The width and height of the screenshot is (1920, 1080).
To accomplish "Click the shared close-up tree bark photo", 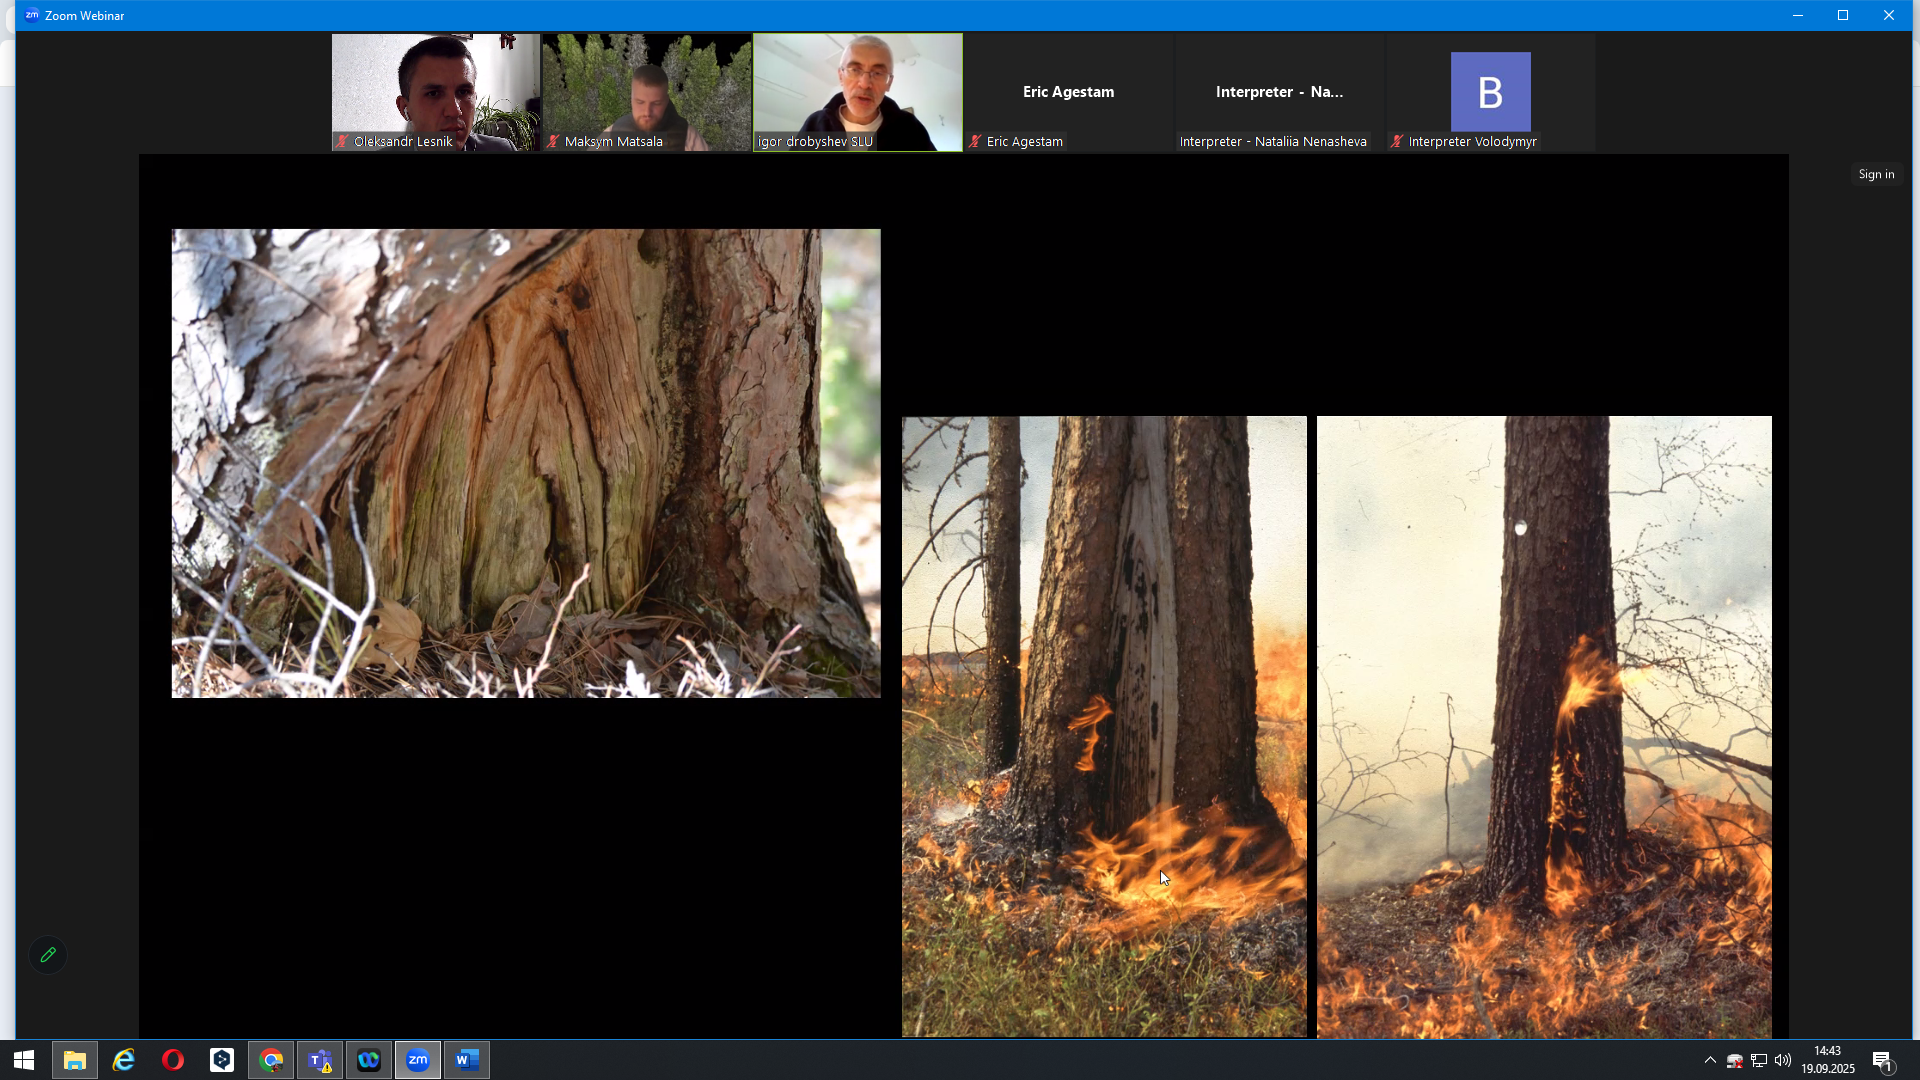I will [x=526, y=463].
